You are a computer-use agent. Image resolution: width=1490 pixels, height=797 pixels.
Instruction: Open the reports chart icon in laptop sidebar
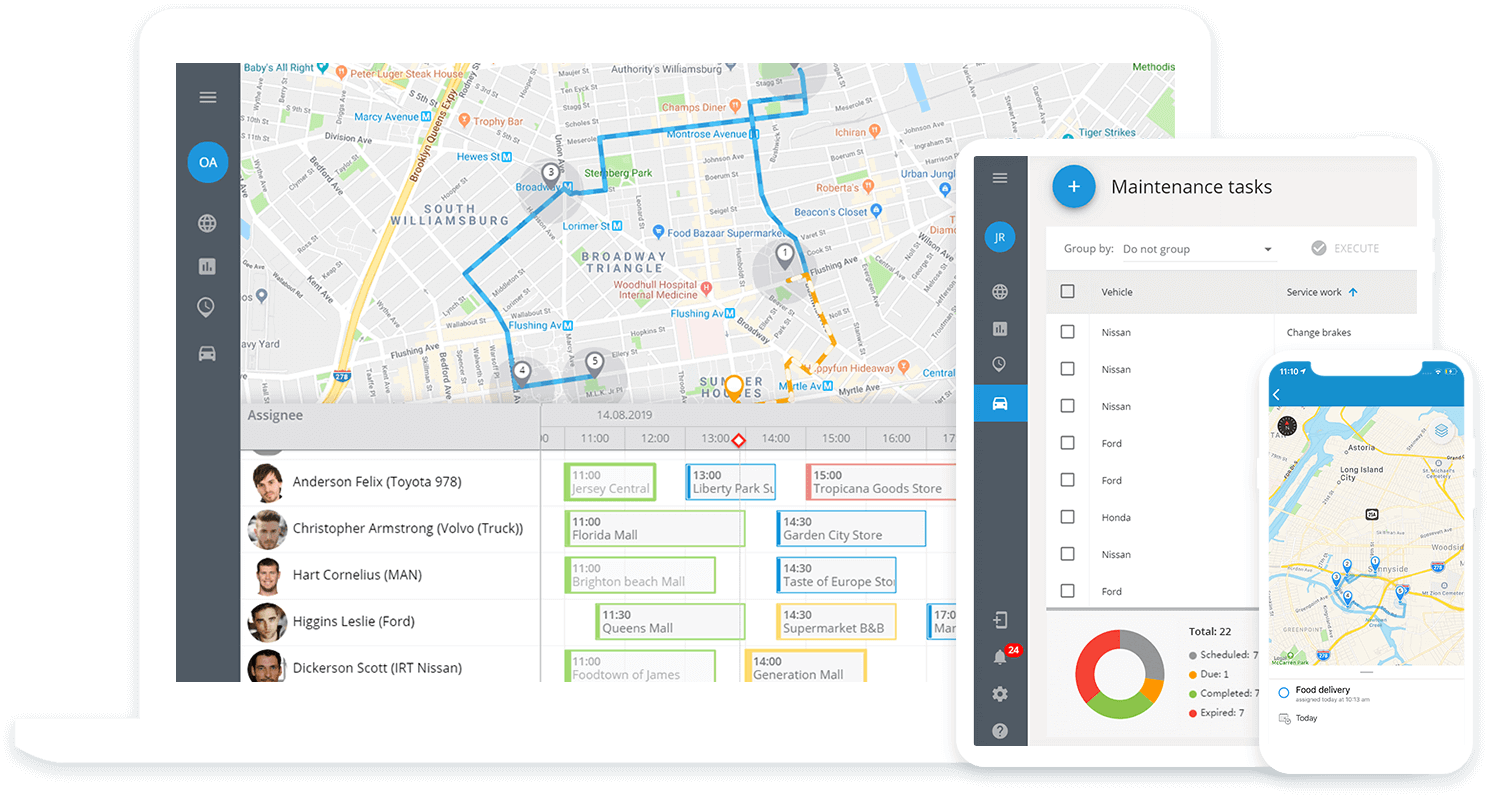pos(207,266)
